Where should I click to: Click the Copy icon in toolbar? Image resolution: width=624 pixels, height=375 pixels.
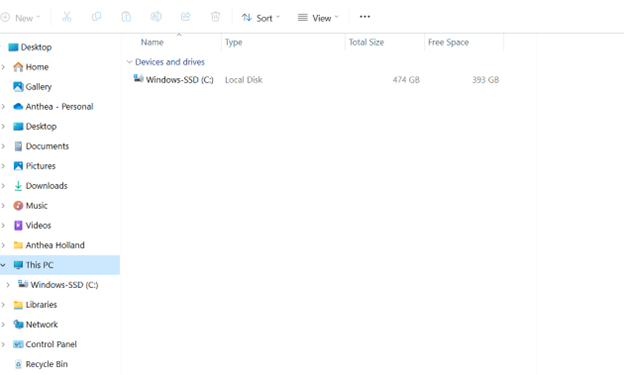coord(96,17)
